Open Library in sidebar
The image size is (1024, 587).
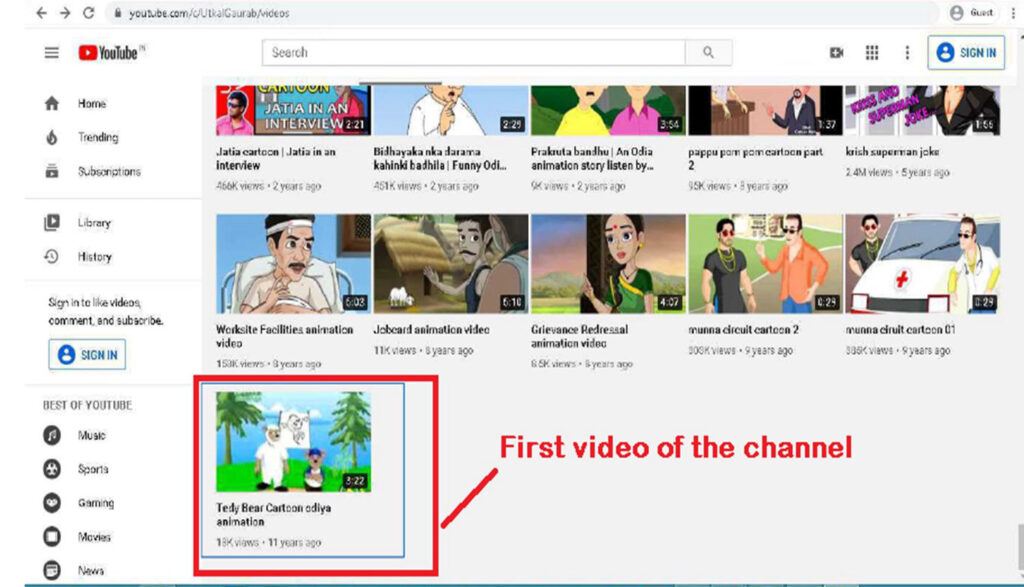(x=94, y=223)
